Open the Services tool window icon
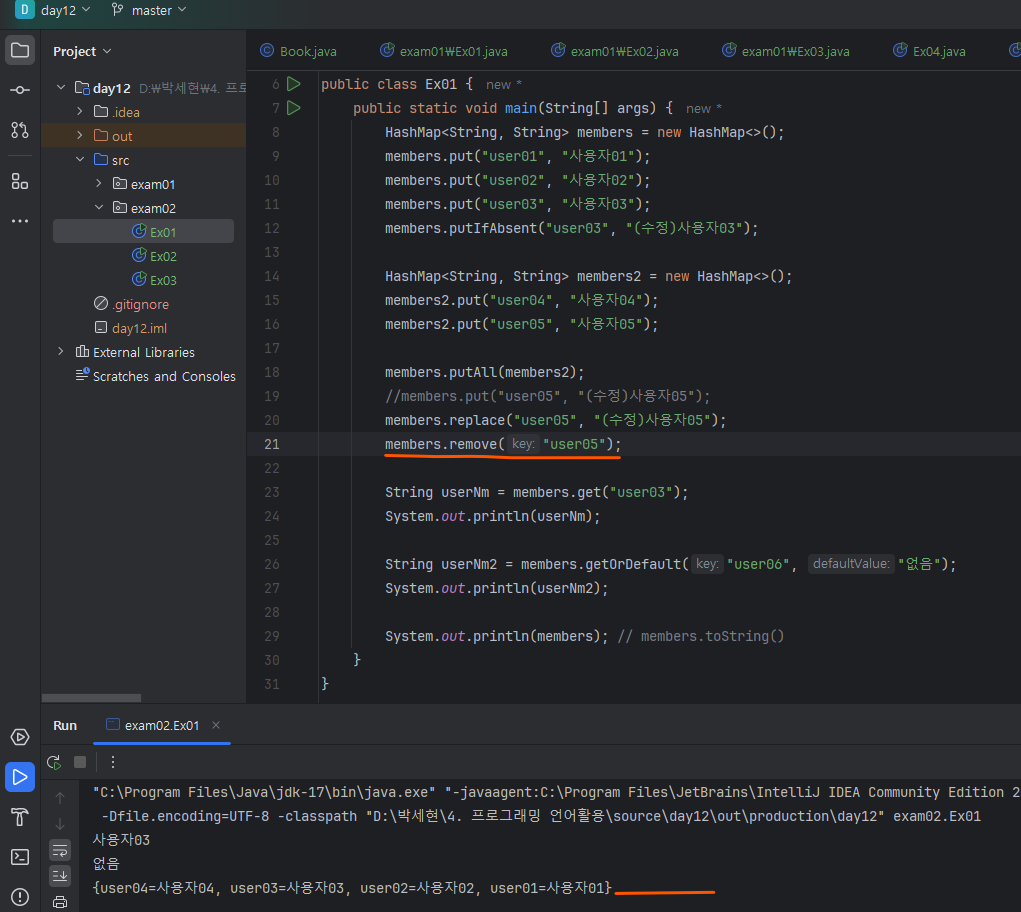 pos(20,737)
